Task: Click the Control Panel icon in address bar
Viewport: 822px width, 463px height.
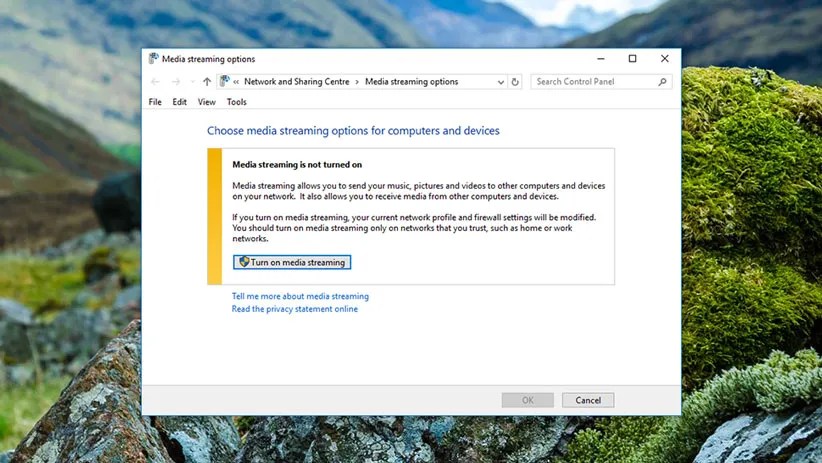Action: [224, 82]
